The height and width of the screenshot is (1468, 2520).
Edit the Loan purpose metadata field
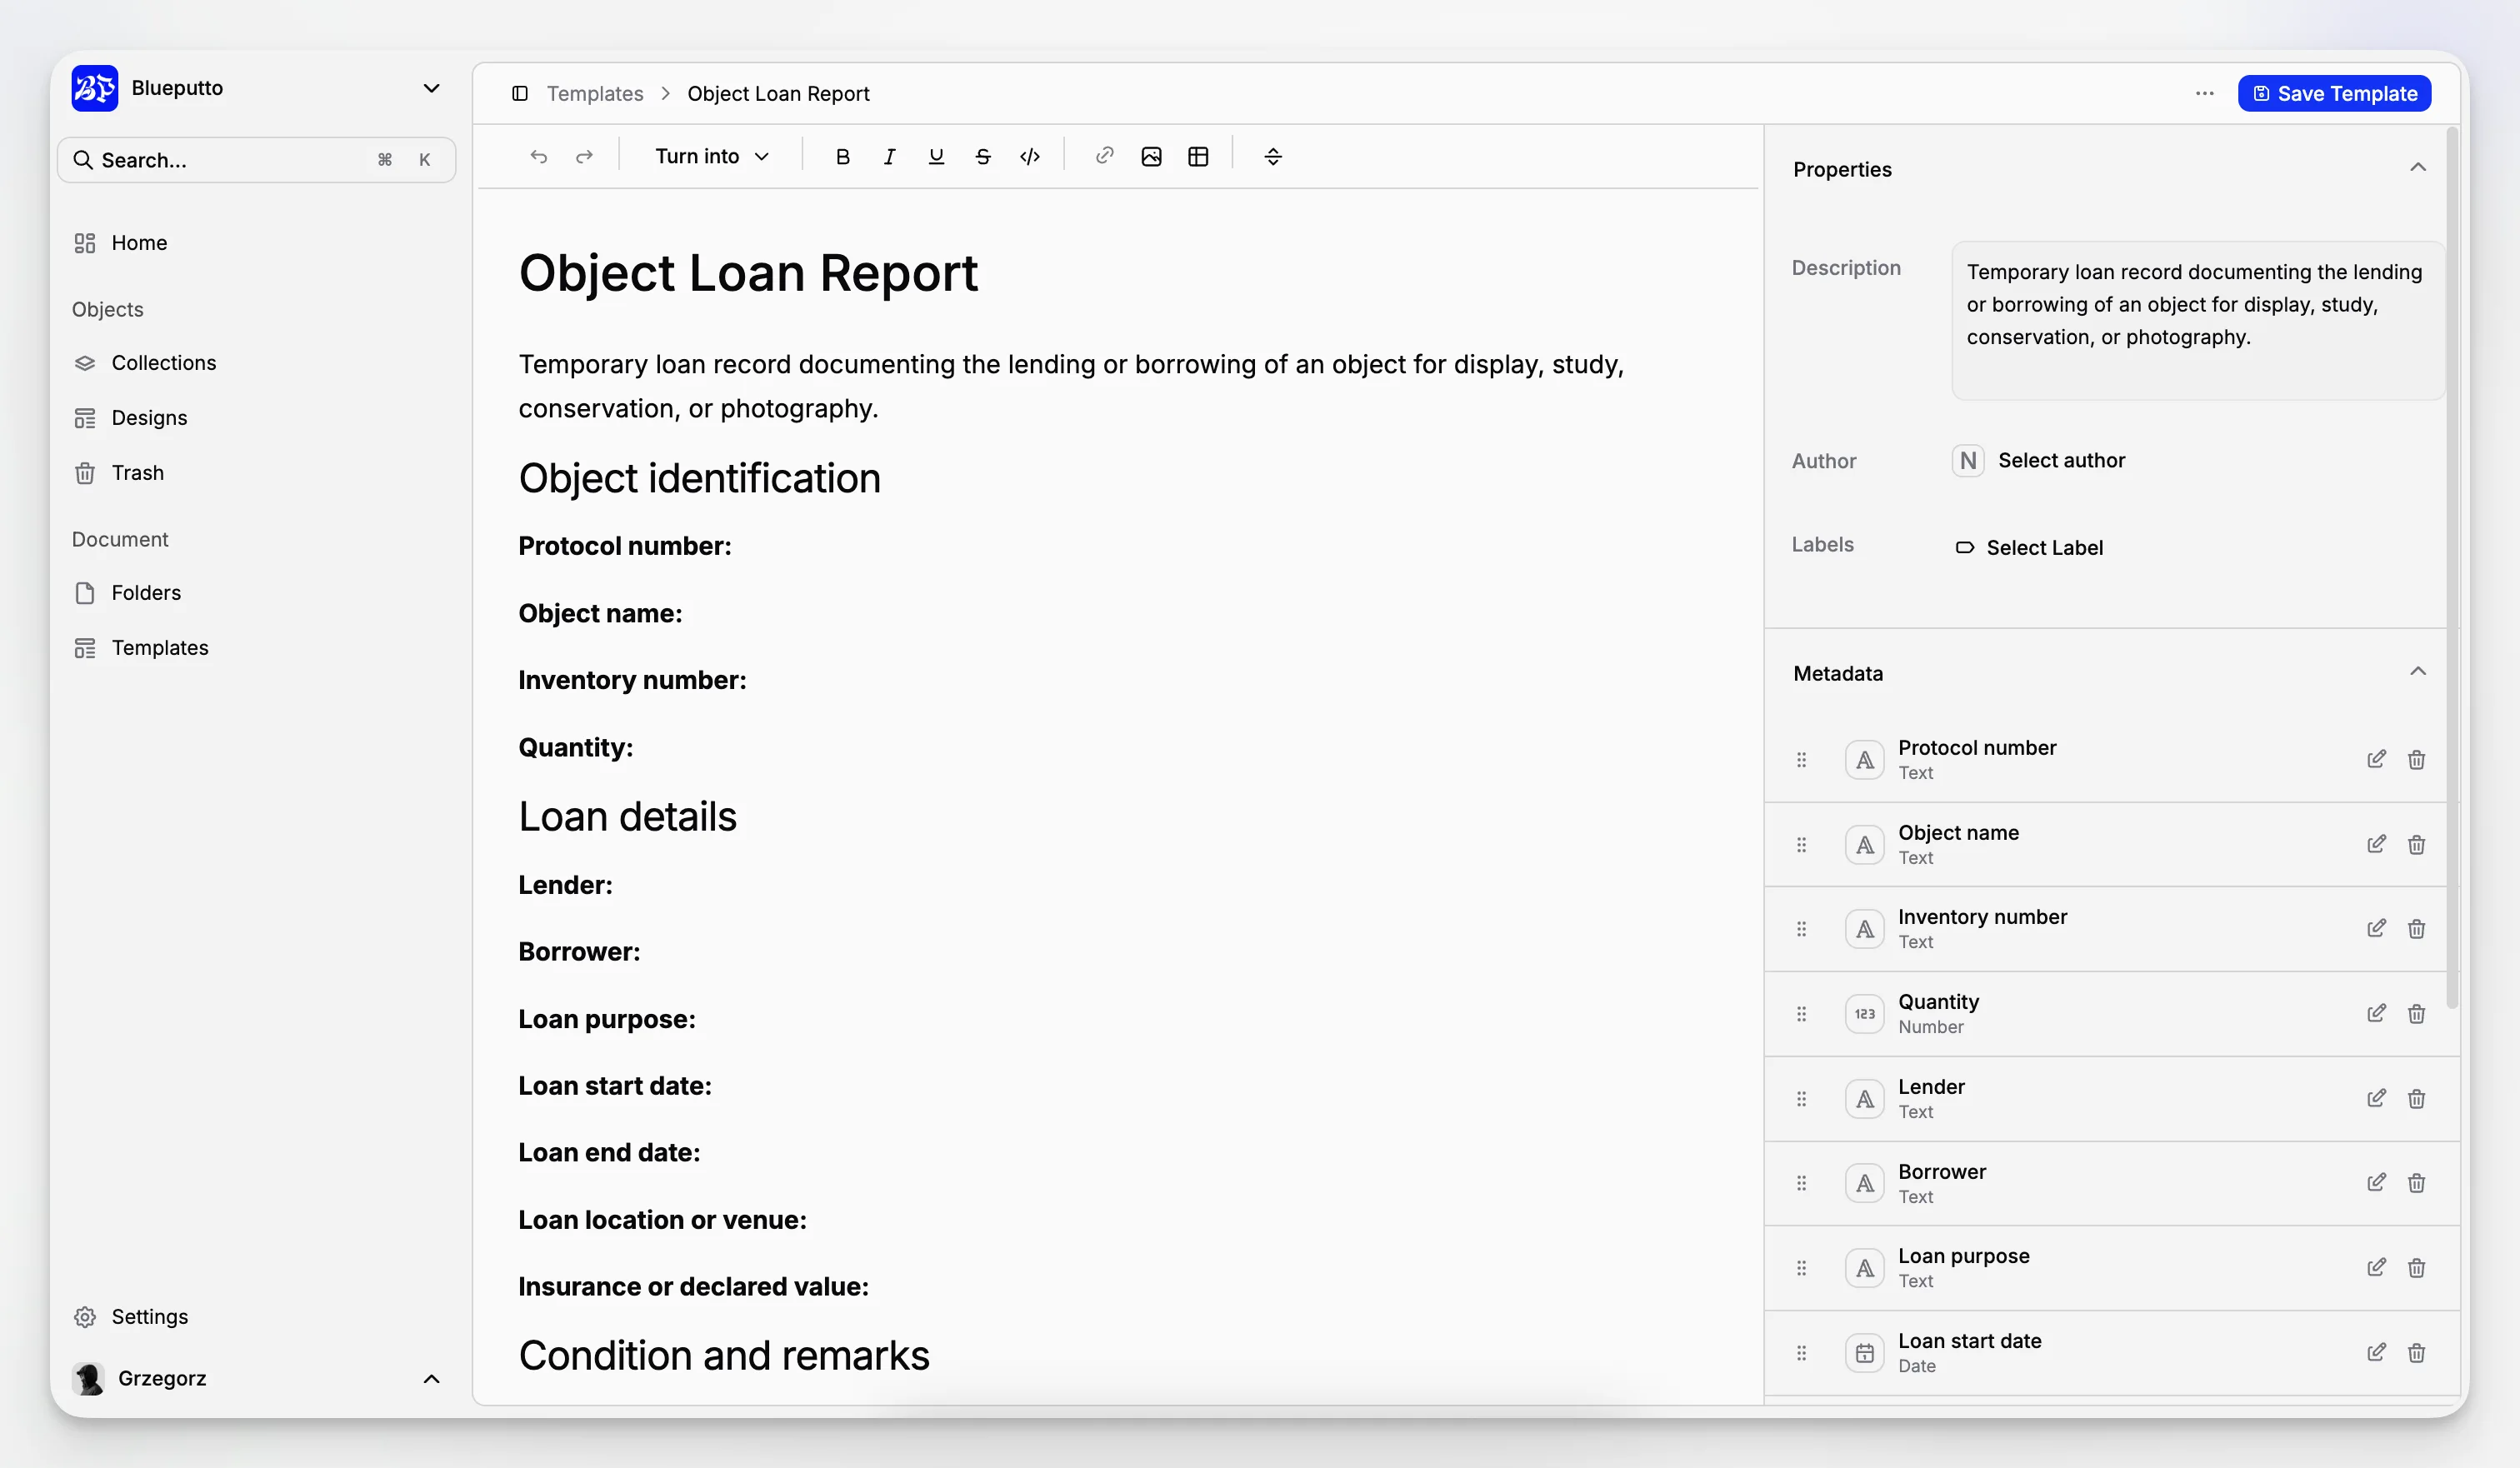coord(2377,1267)
